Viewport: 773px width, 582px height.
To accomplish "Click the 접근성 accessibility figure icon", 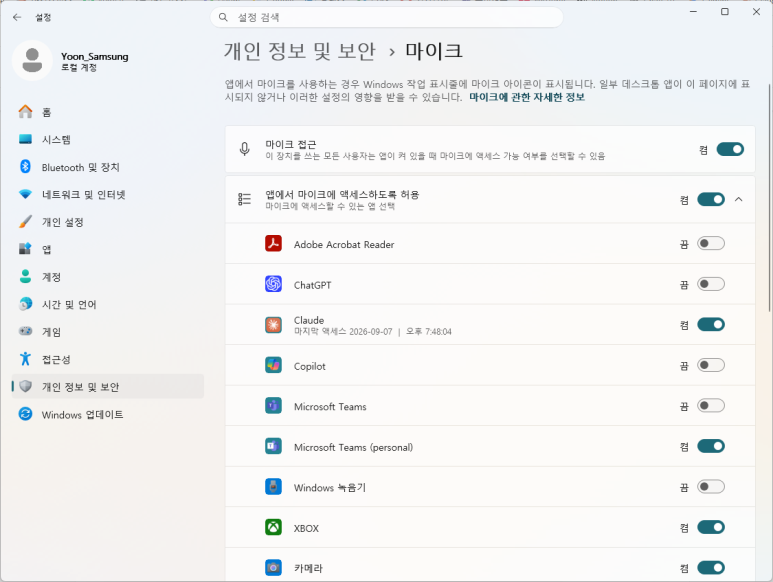I will click(x=26, y=359).
